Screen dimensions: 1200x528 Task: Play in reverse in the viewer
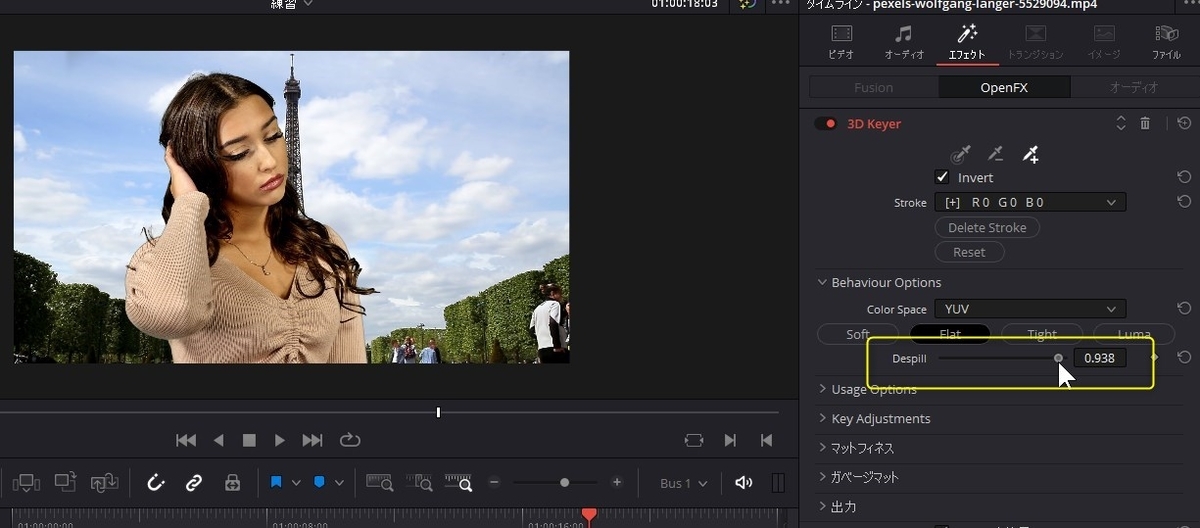coord(218,440)
